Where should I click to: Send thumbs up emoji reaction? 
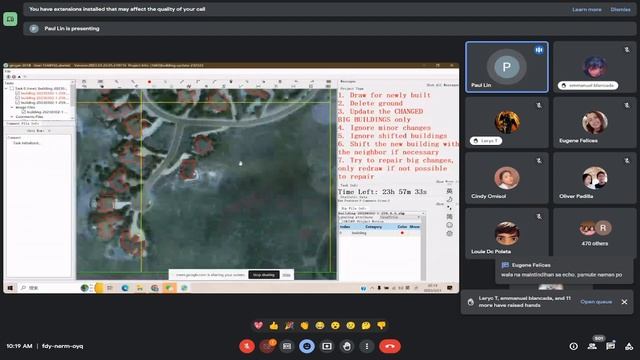[274, 325]
